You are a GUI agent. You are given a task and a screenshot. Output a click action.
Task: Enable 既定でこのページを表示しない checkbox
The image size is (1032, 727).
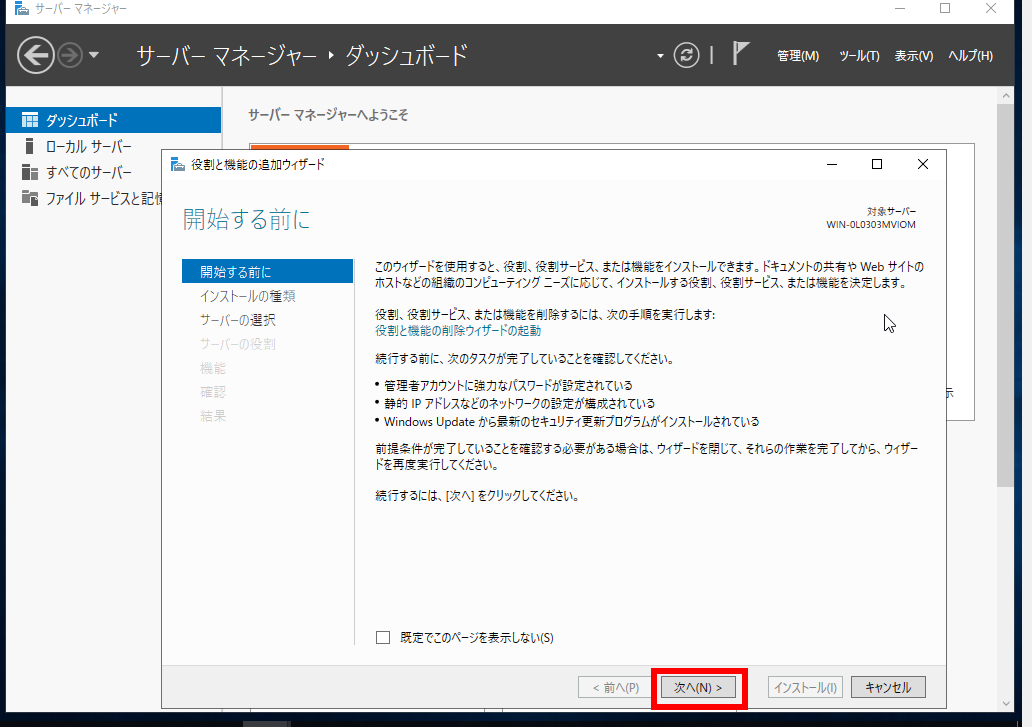click(383, 637)
